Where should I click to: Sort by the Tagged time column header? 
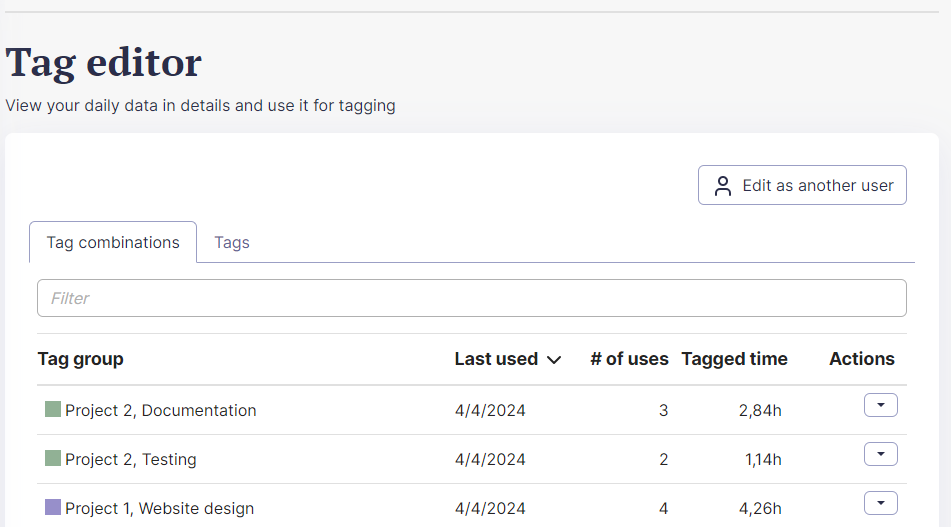tap(734, 359)
